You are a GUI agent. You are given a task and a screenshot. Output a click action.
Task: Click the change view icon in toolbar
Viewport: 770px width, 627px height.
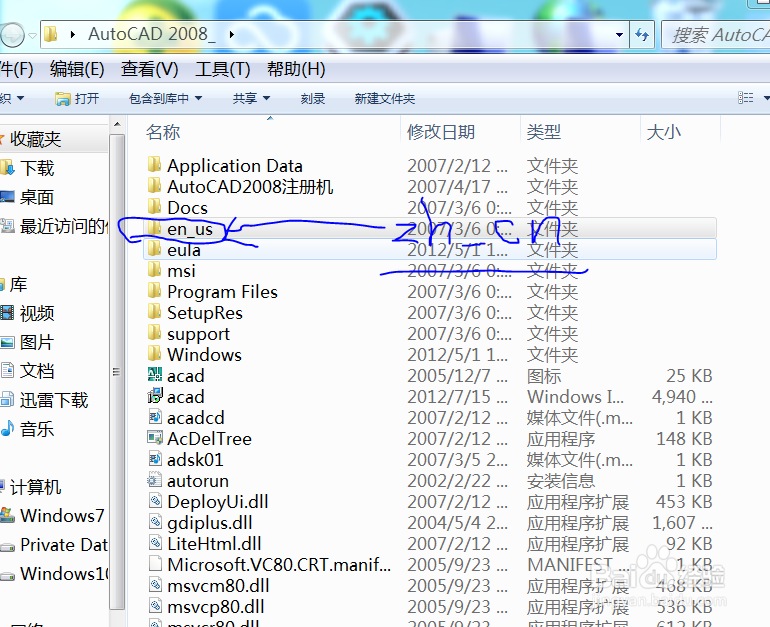[745, 98]
